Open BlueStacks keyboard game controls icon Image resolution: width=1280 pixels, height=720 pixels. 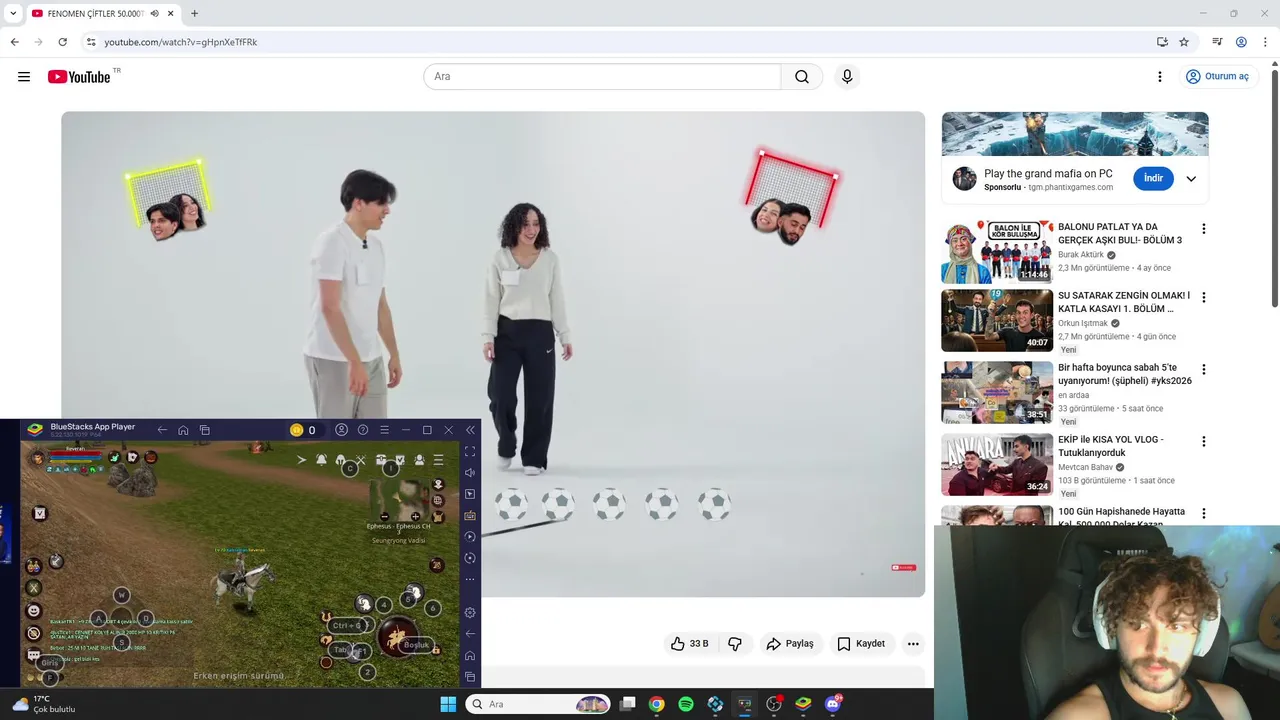pyautogui.click(x=470, y=516)
